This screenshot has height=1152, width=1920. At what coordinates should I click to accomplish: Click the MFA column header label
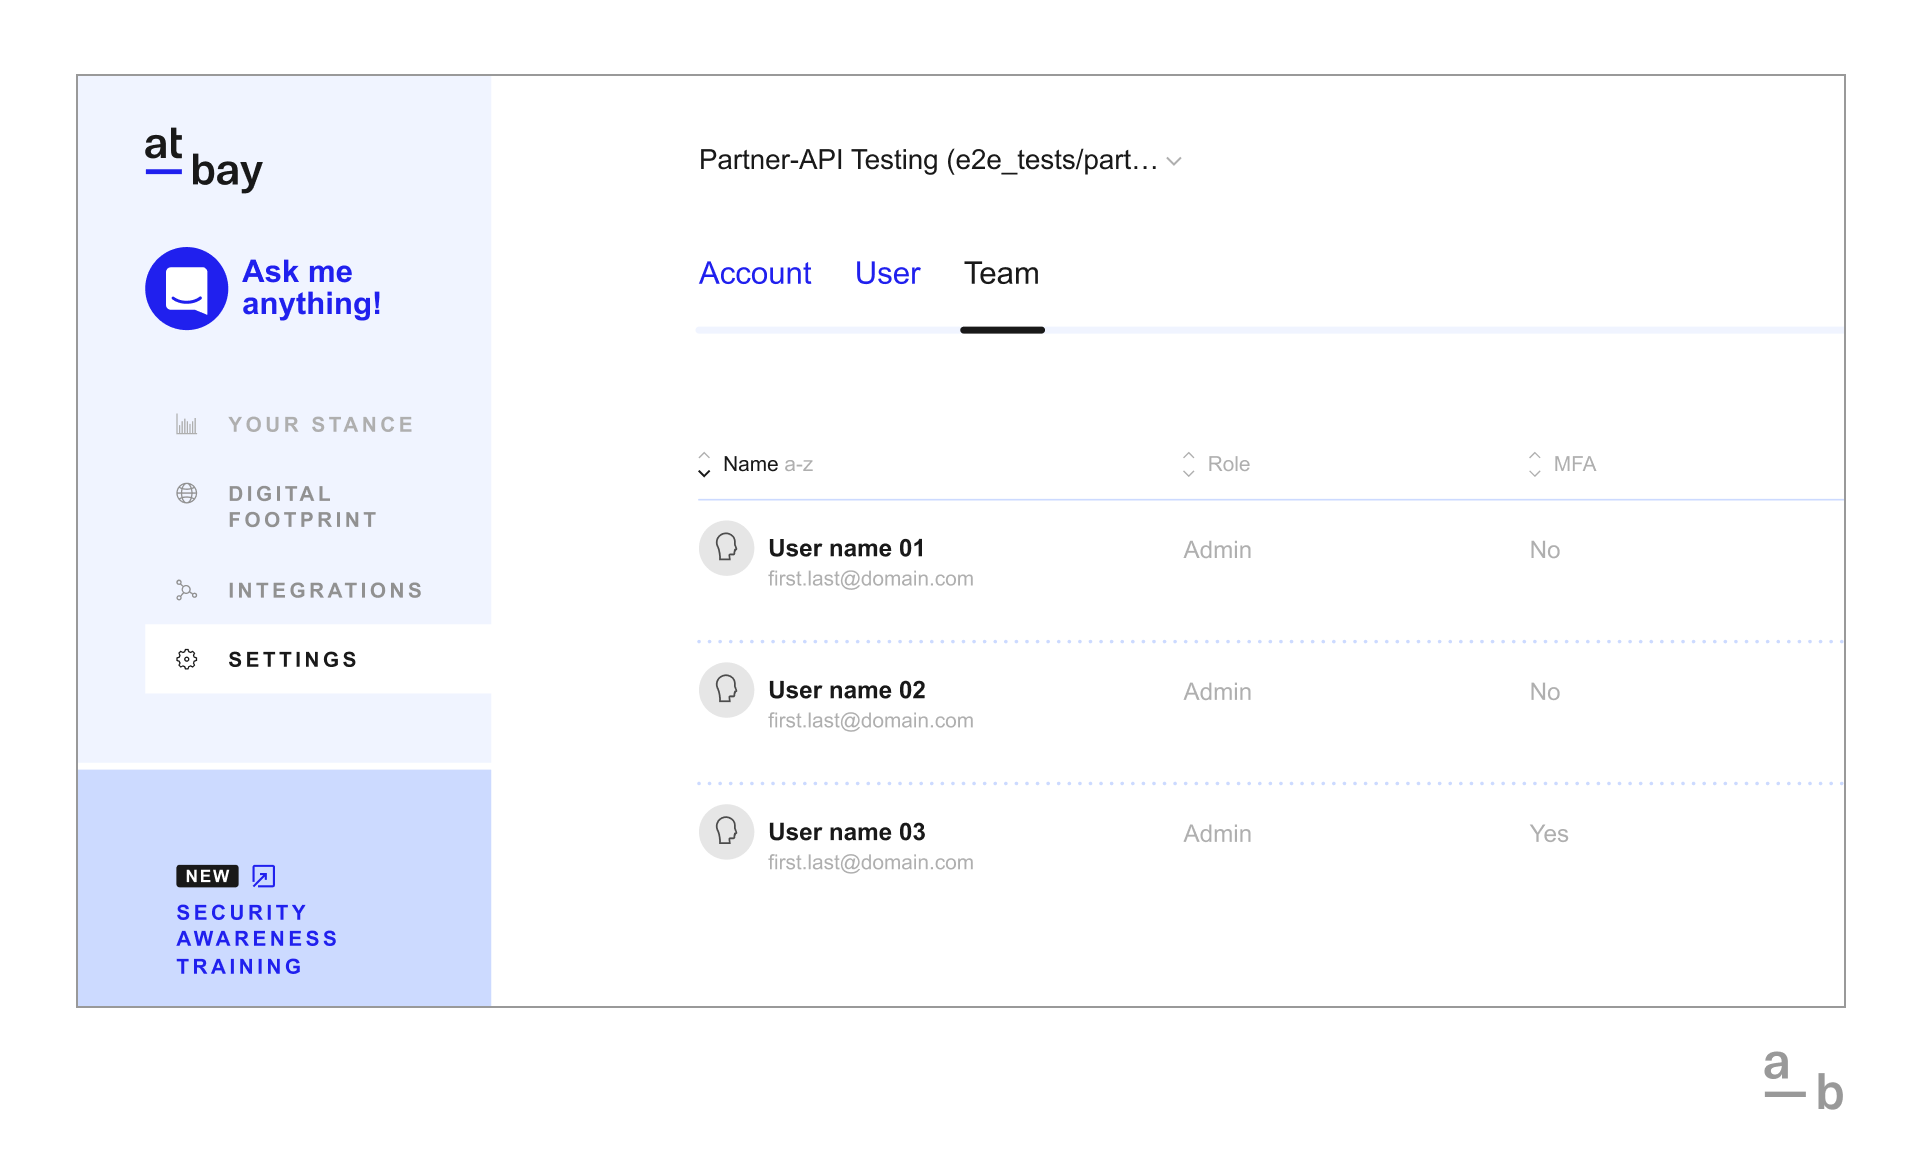[x=1575, y=464]
